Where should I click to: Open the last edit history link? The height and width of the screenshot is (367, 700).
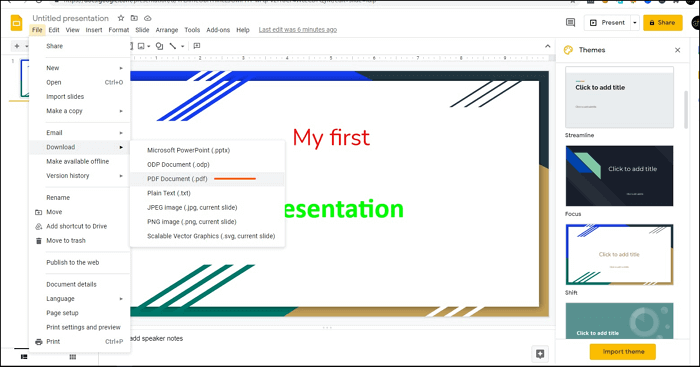pyautogui.click(x=298, y=30)
